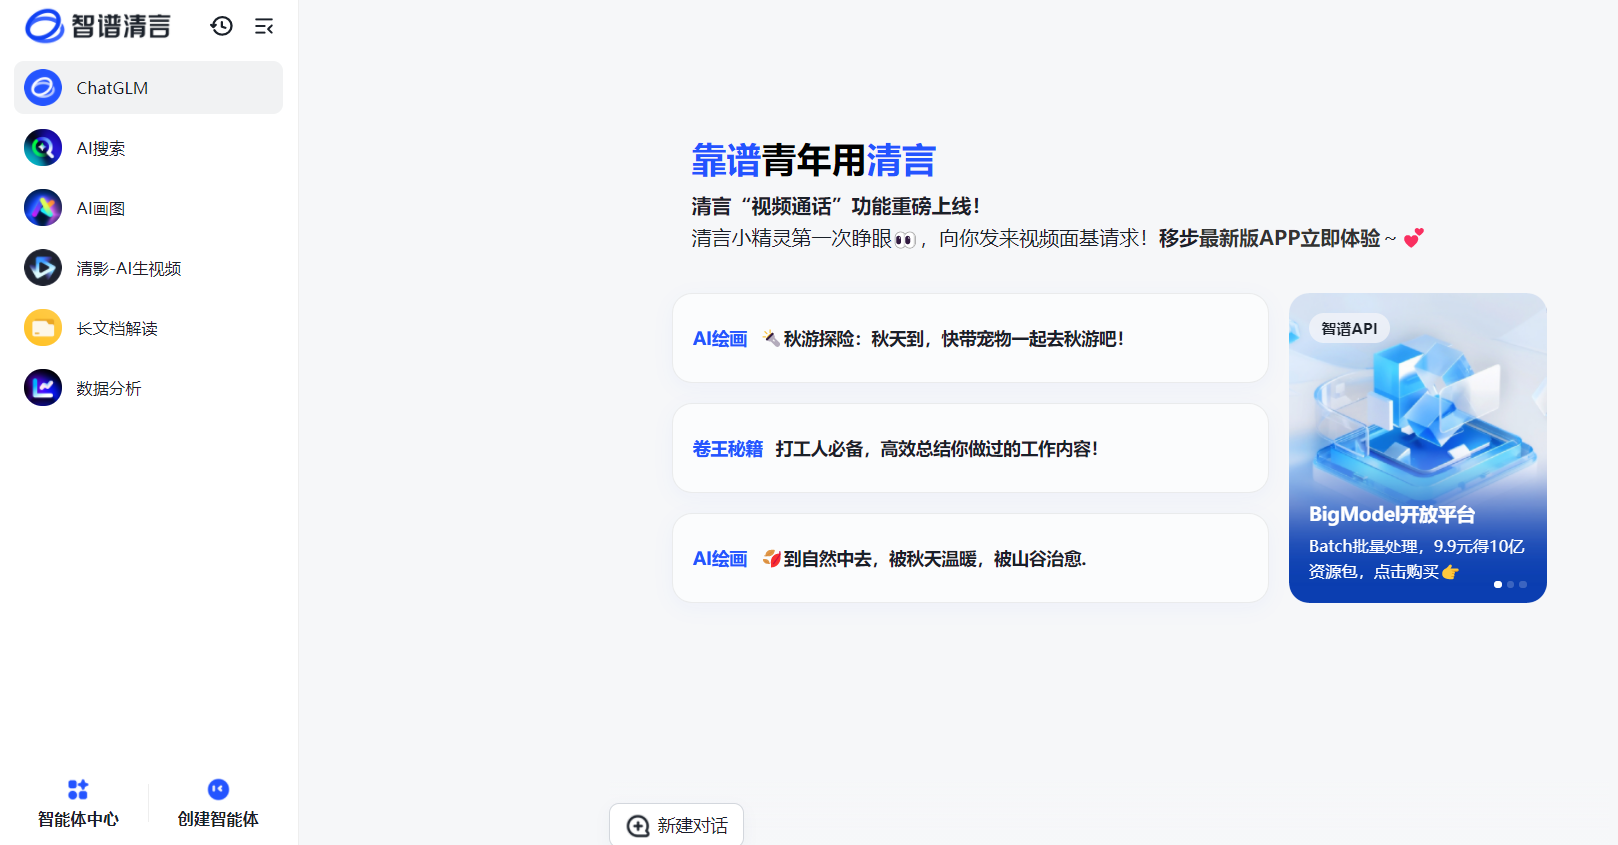Open 清影-AI生视频 from the sidebar

tap(148, 268)
